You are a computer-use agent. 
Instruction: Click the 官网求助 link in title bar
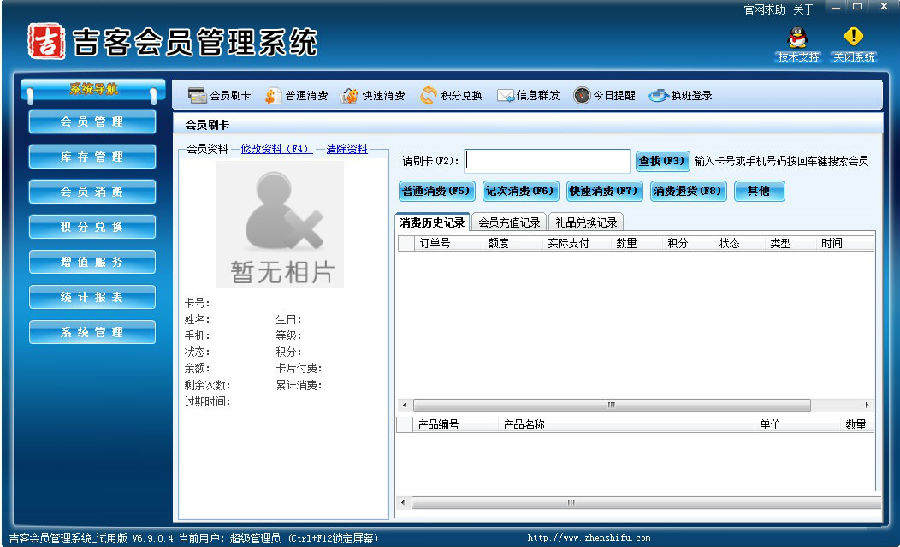[x=764, y=10]
